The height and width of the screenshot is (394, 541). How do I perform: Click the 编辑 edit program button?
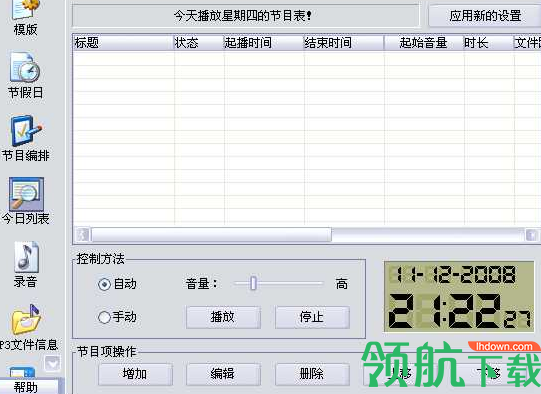point(223,374)
